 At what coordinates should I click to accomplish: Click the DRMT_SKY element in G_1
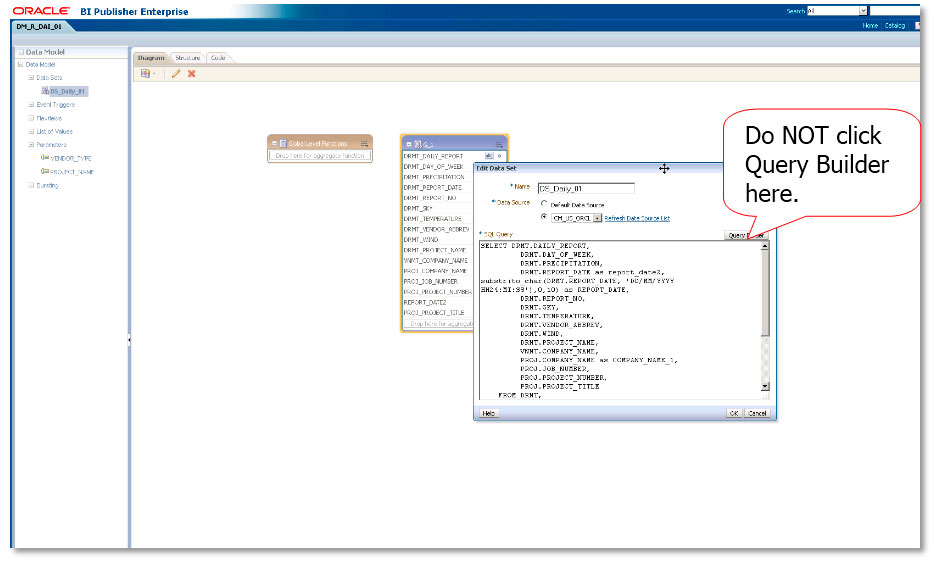point(418,208)
